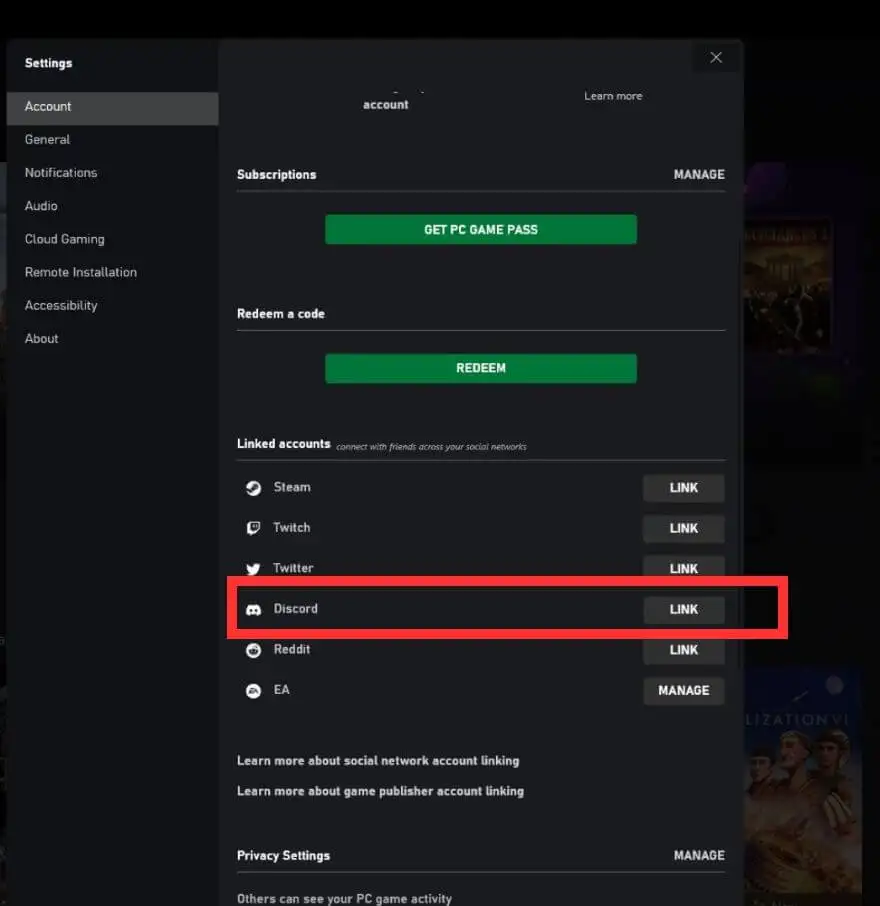Manage the EA linked account

point(684,690)
